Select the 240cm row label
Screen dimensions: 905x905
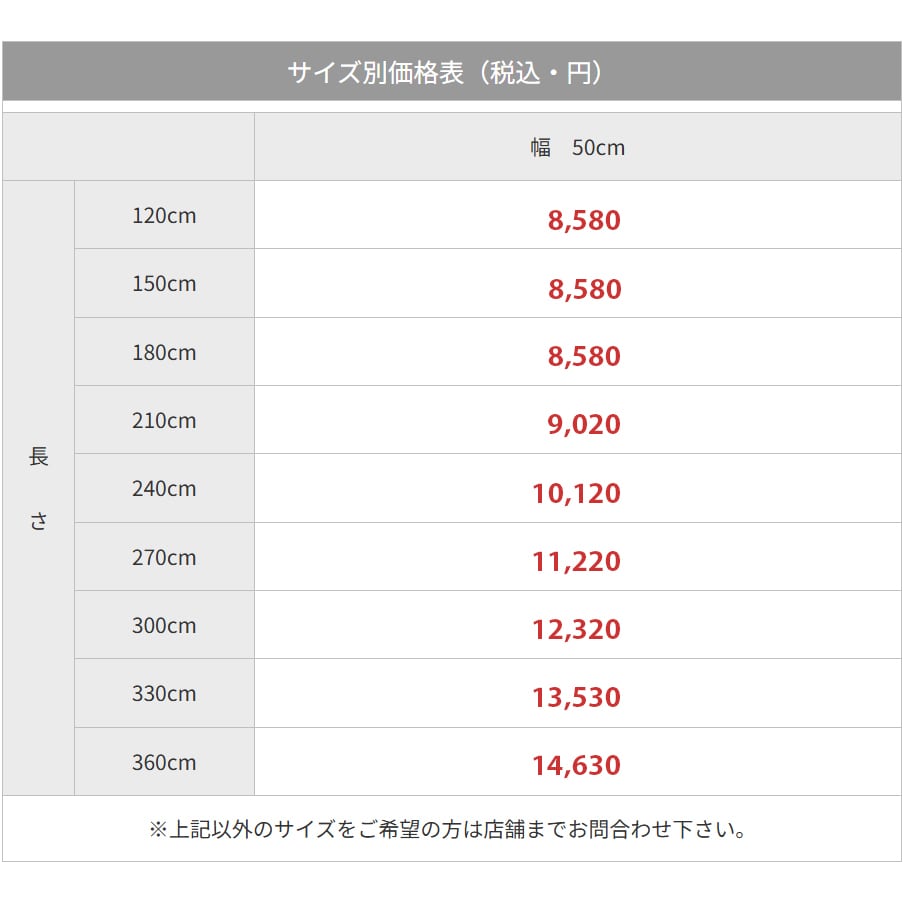coord(164,489)
